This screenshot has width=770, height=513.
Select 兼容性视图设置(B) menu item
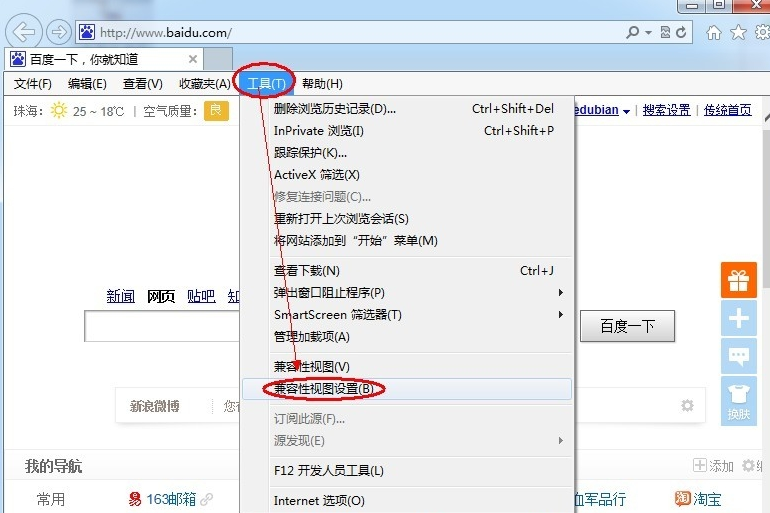tap(407, 389)
